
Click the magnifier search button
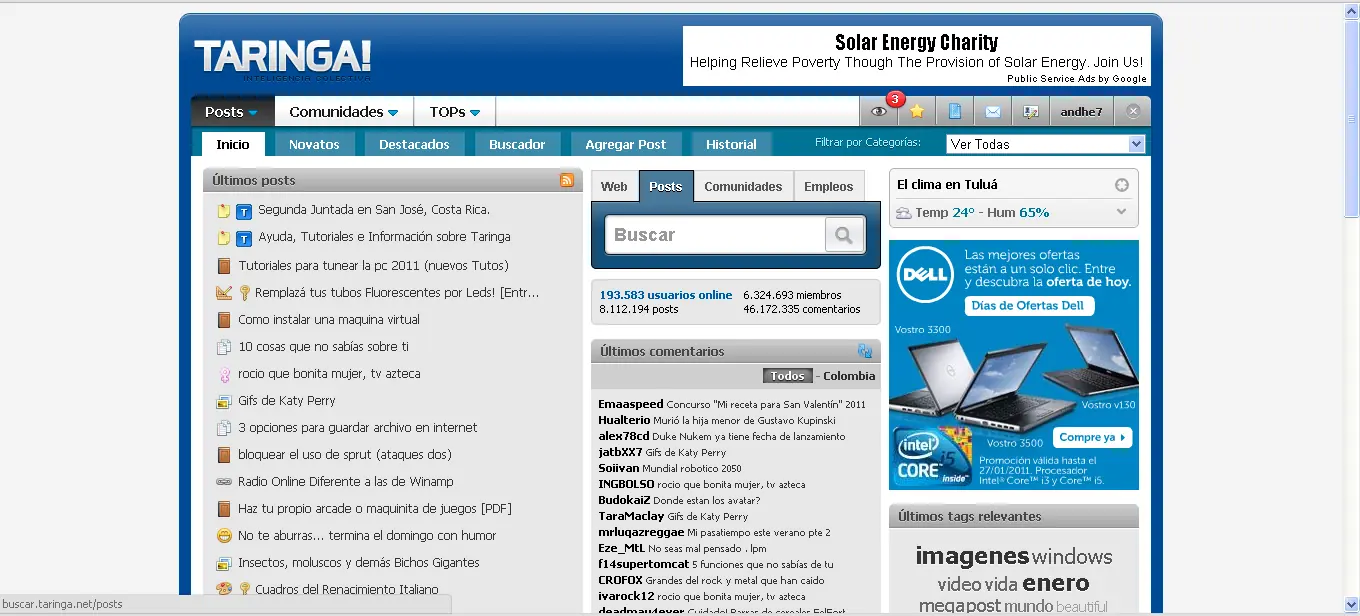pyautogui.click(x=844, y=236)
